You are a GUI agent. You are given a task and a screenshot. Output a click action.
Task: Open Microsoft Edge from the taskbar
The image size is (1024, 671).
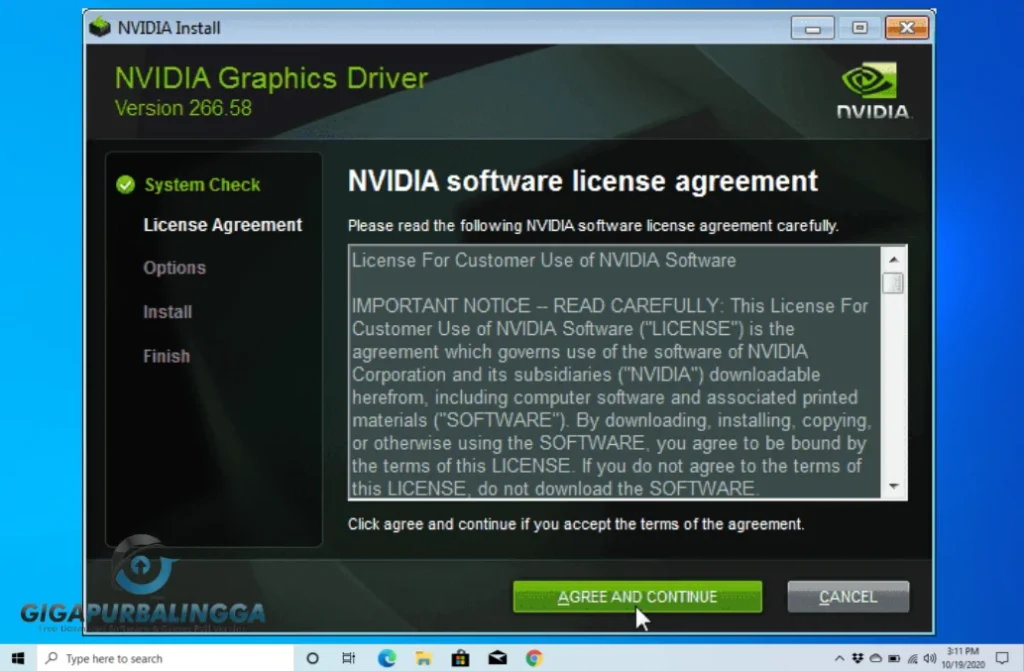point(385,658)
